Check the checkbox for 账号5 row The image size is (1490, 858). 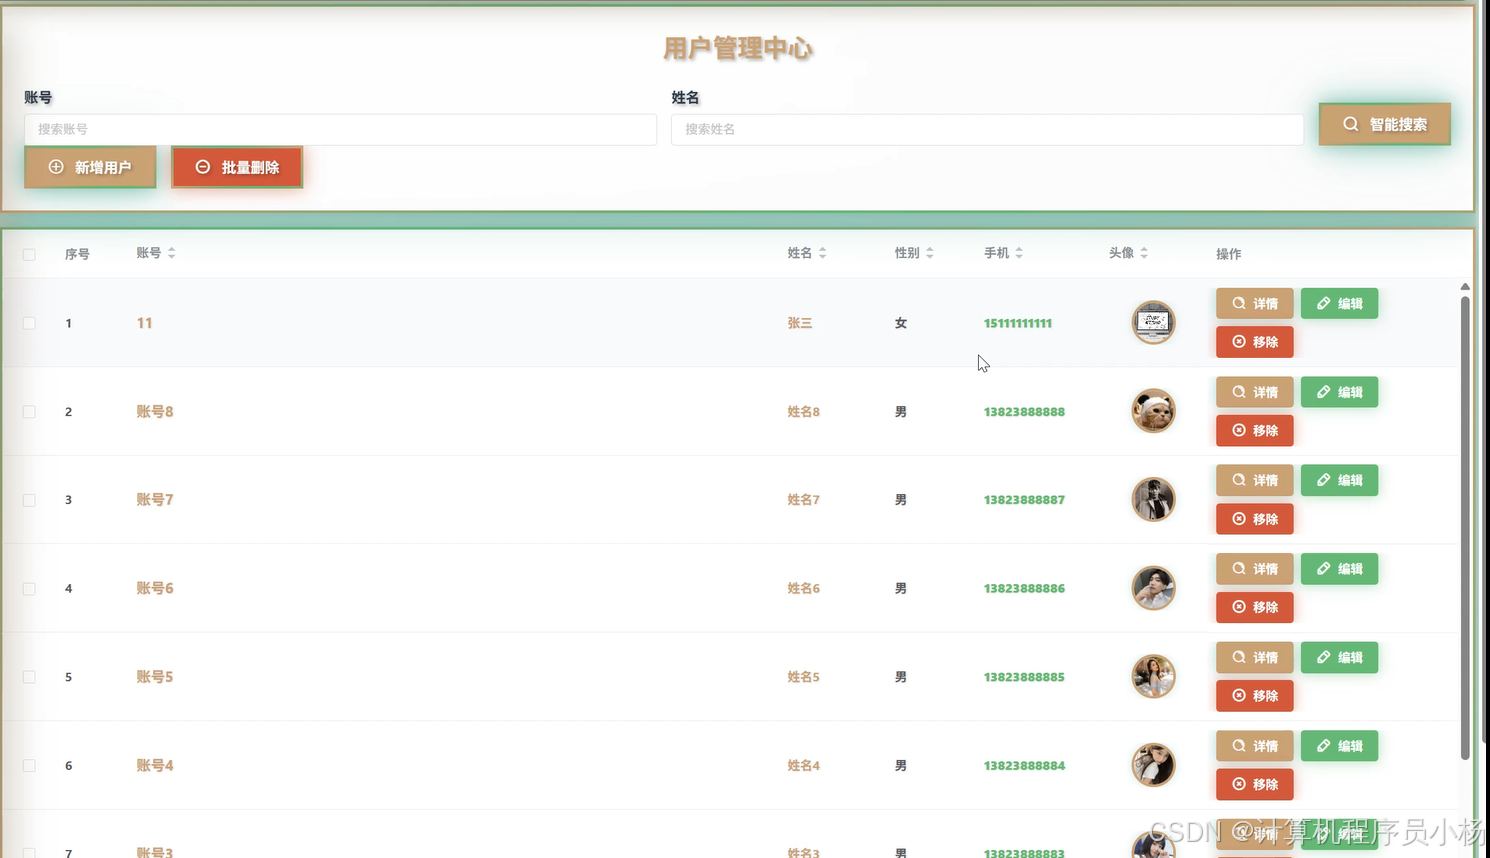29,677
